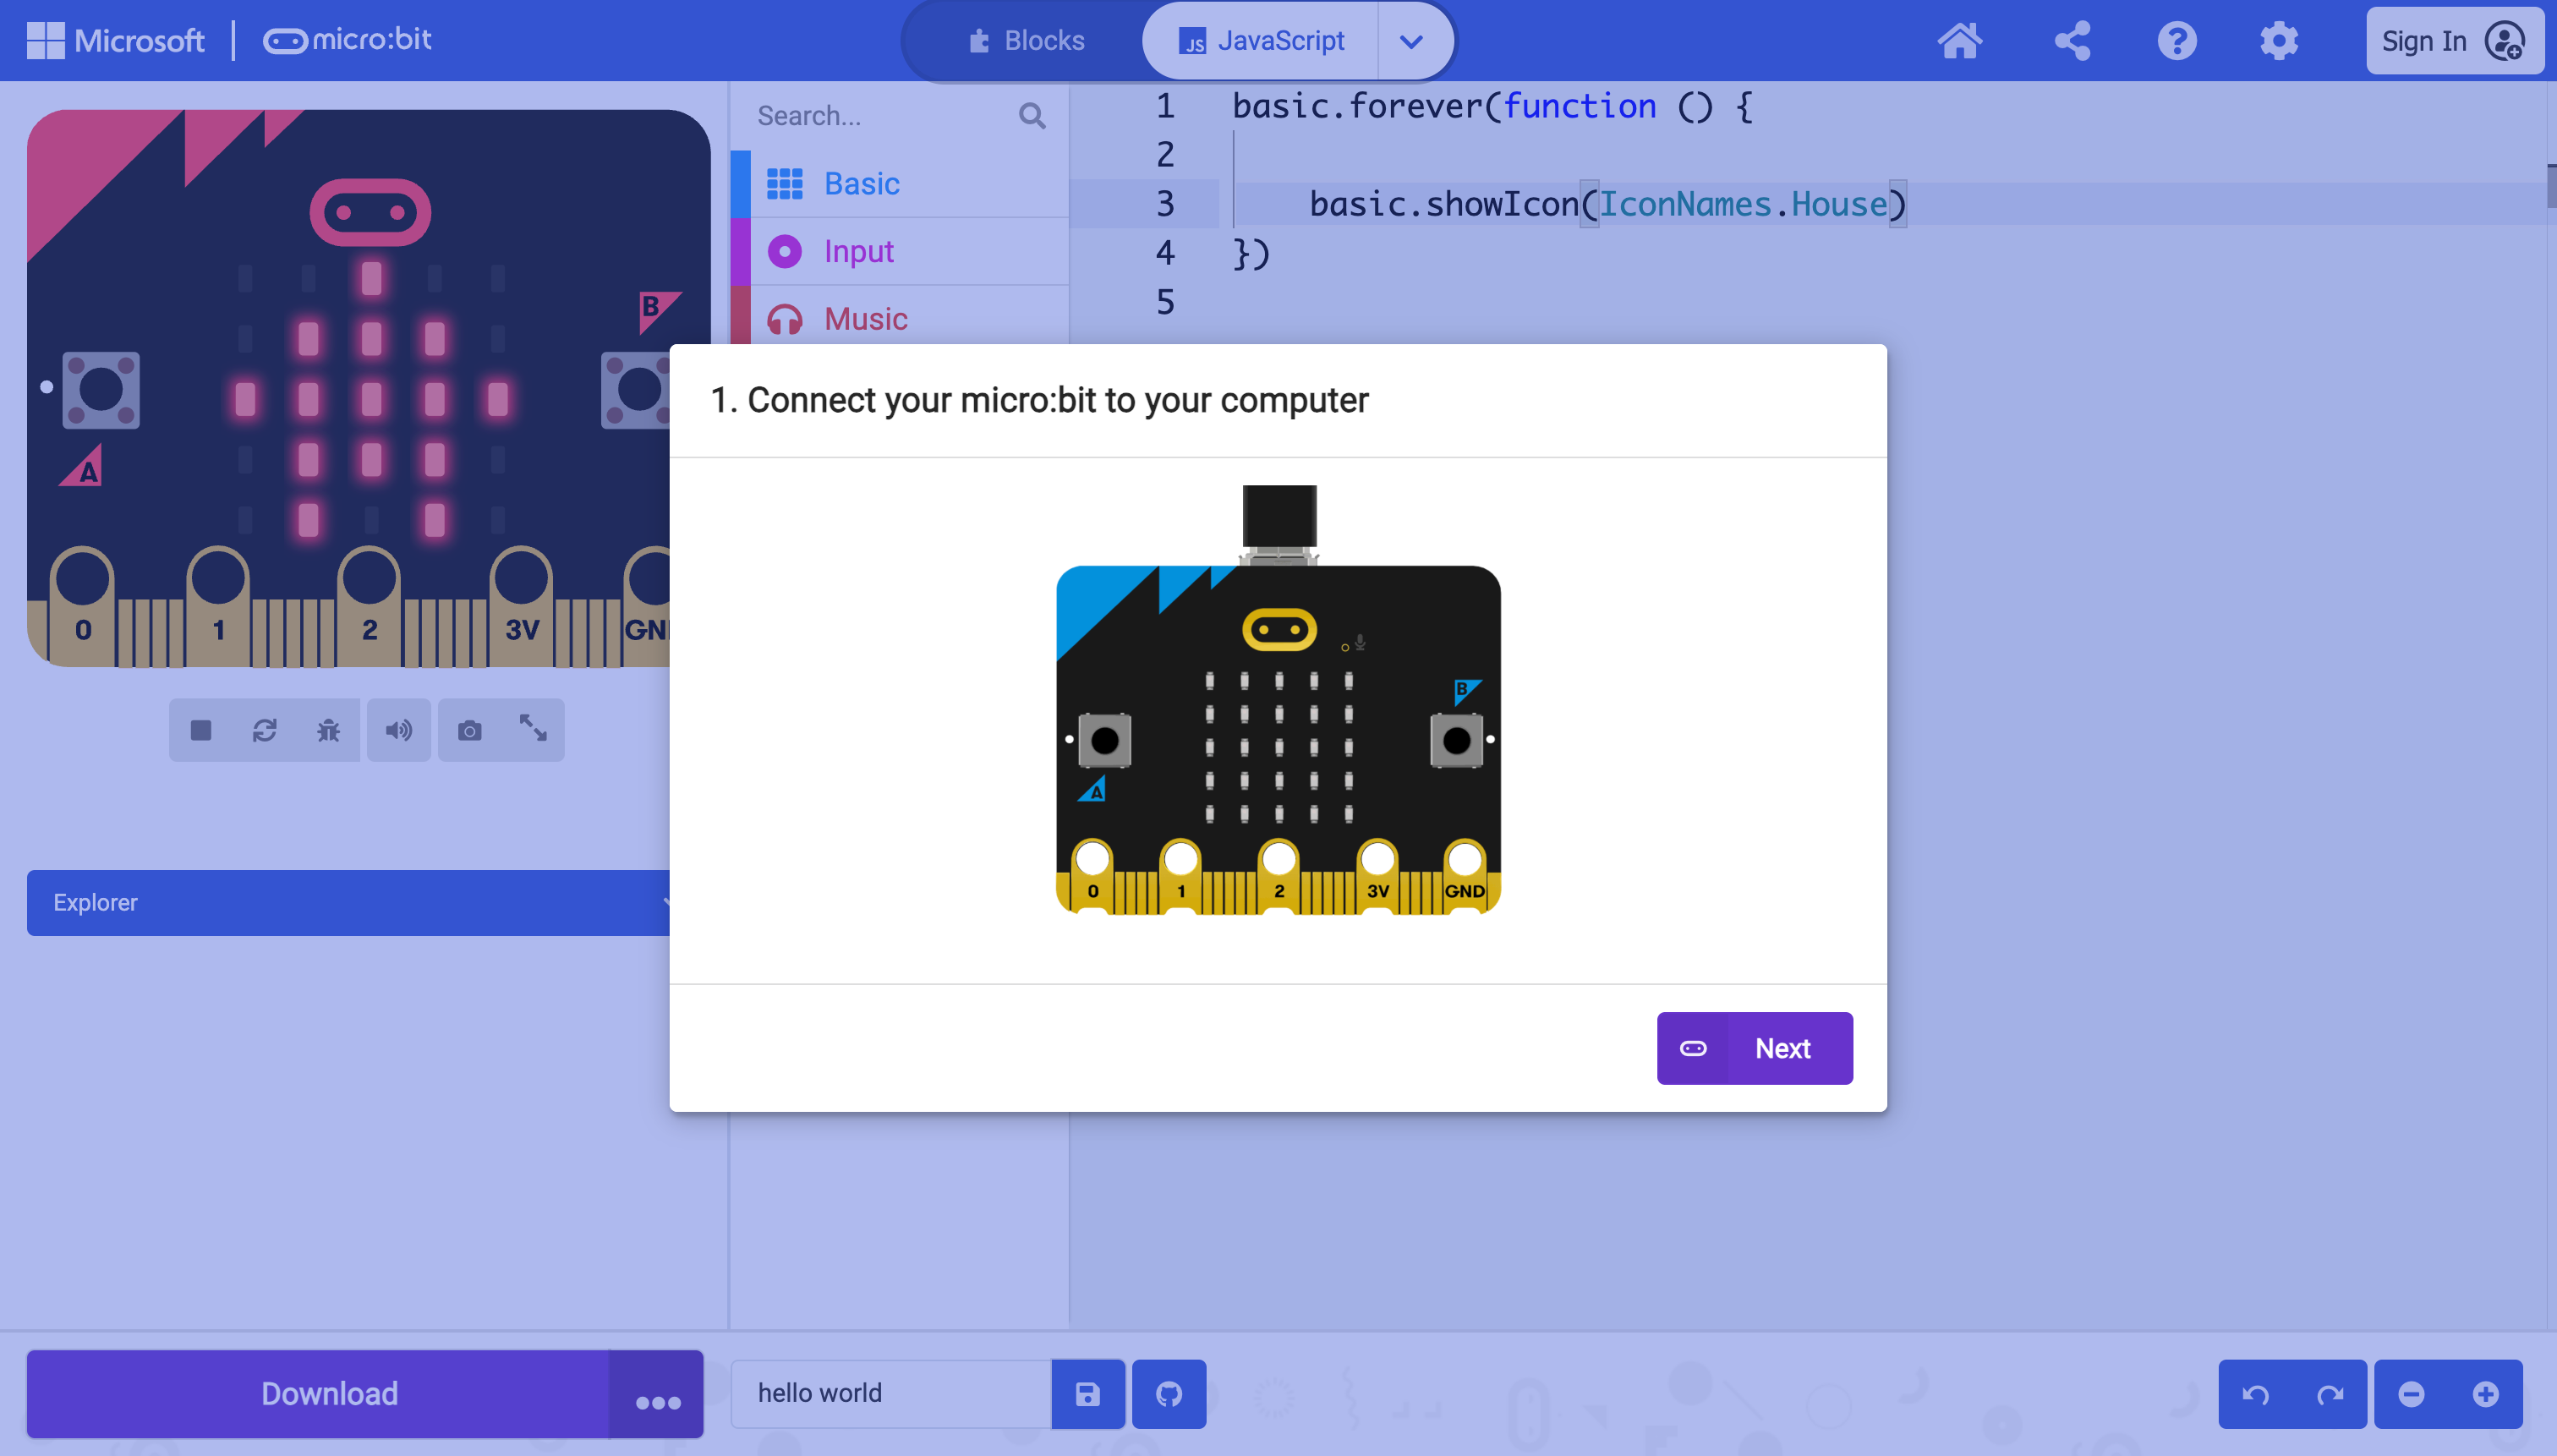2557x1456 pixels.
Task: Open the Share project icon
Action: click(2072, 41)
